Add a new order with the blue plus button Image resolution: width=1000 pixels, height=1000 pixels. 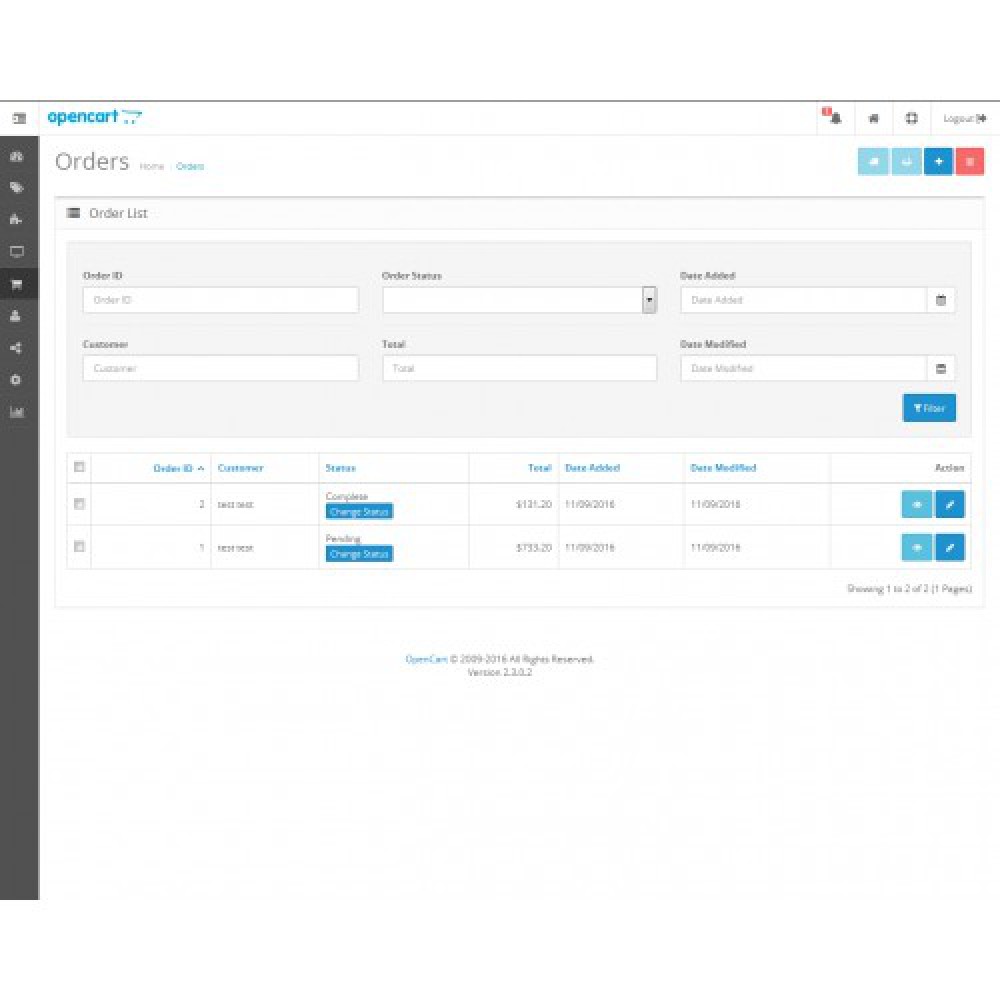pyautogui.click(x=938, y=160)
